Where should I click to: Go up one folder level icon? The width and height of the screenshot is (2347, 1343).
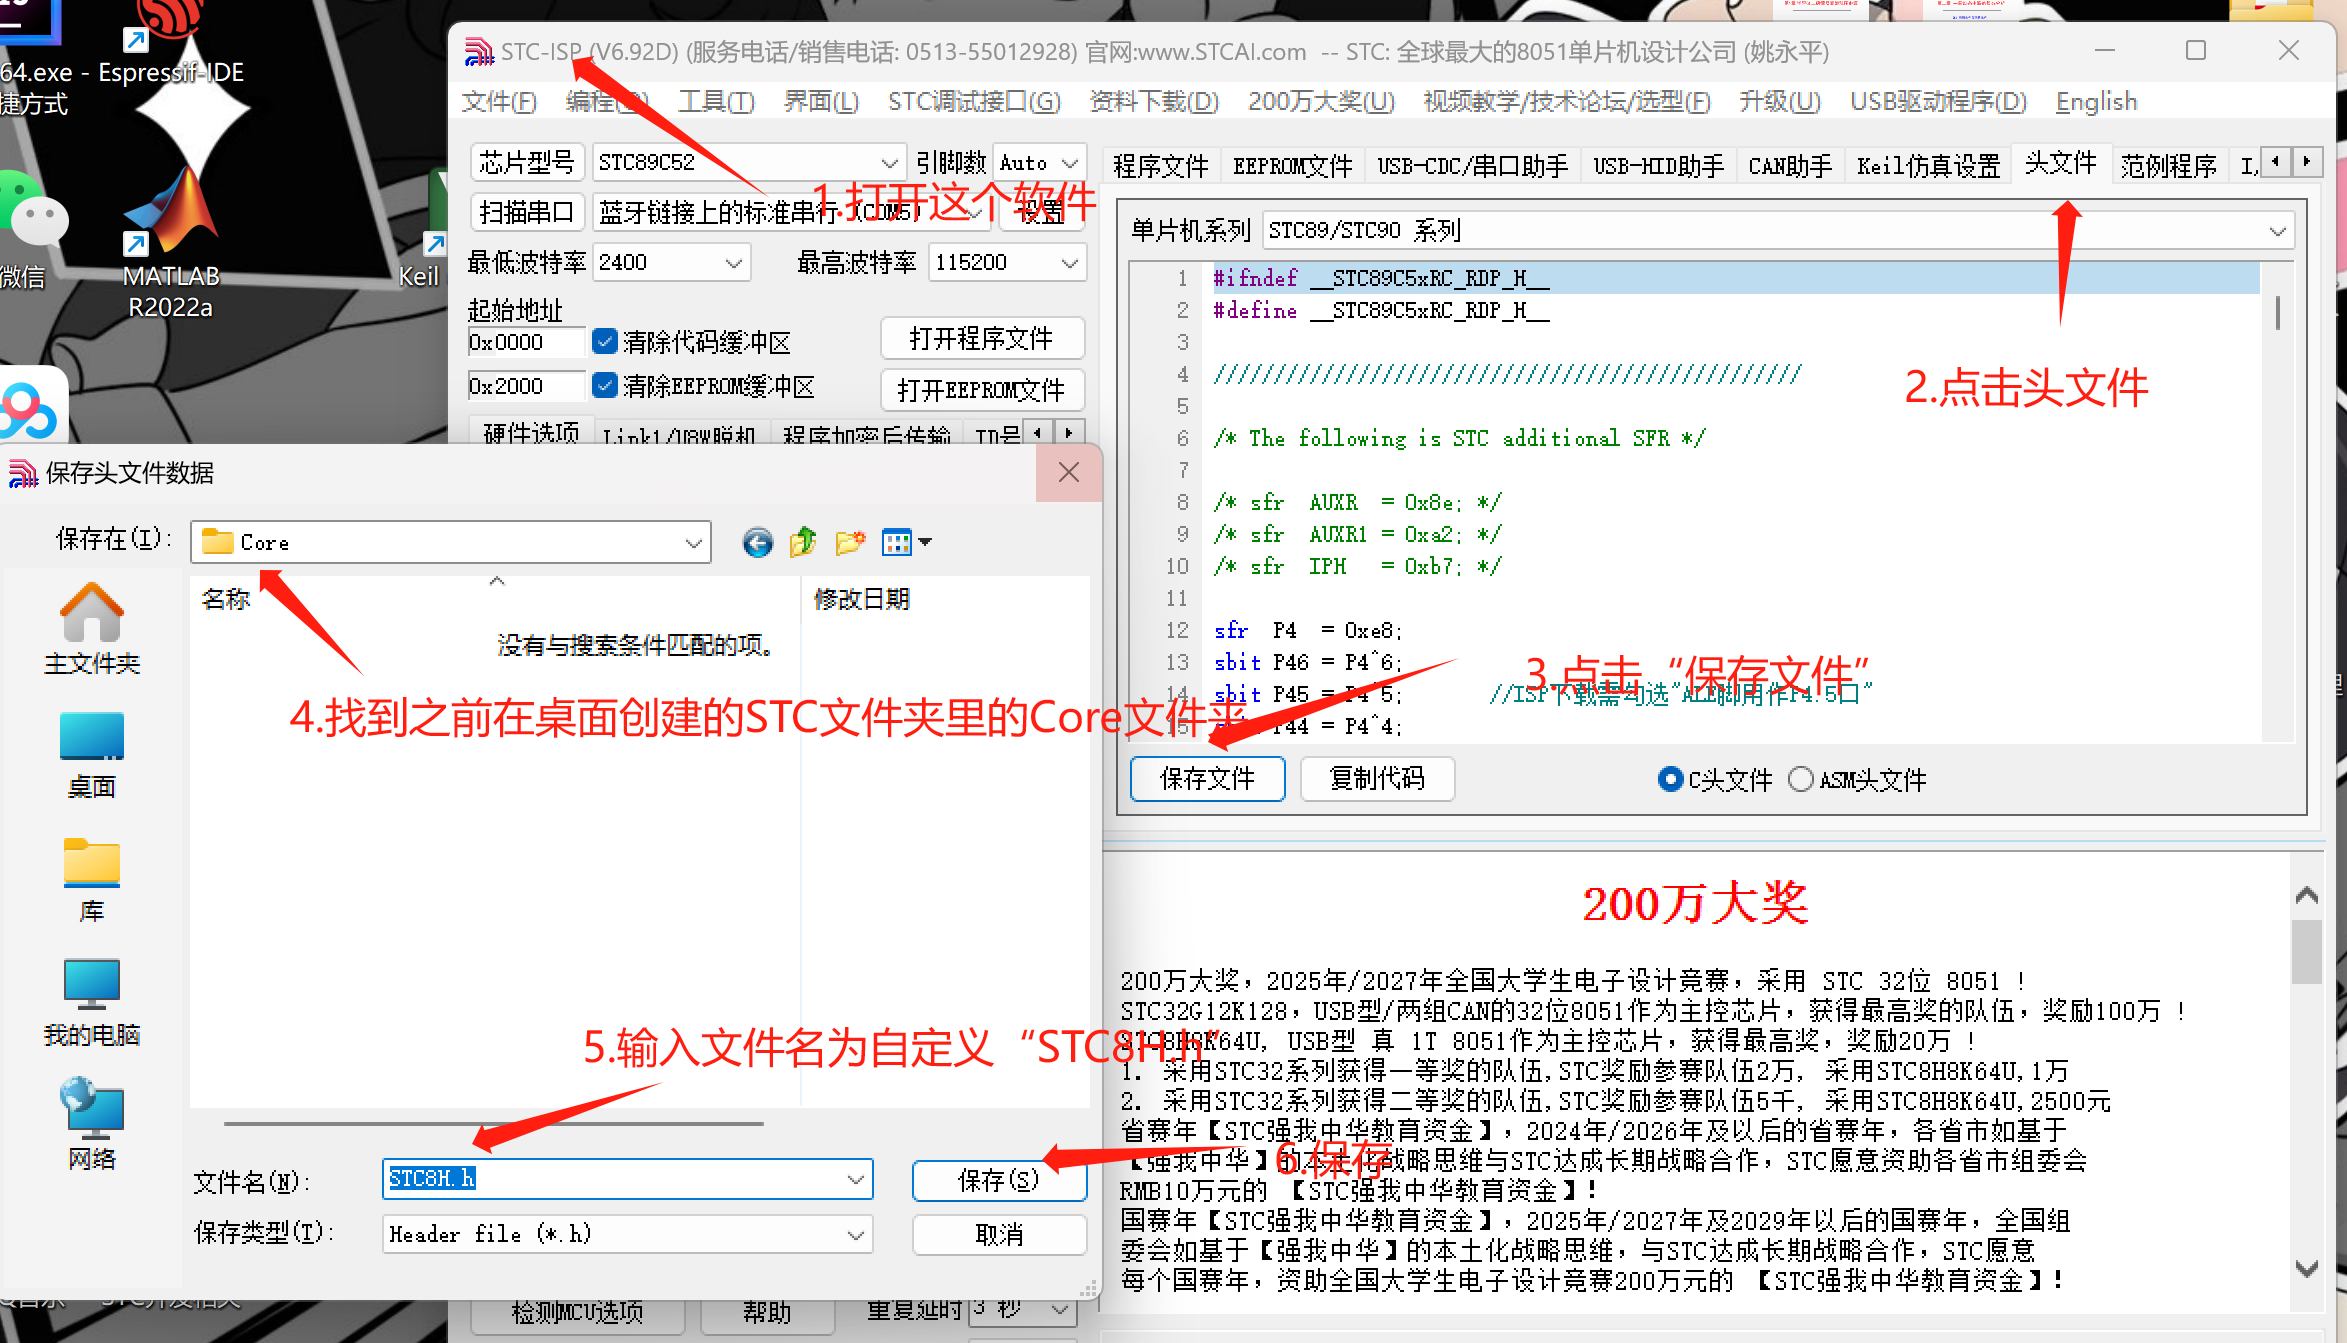pyautogui.click(x=803, y=542)
